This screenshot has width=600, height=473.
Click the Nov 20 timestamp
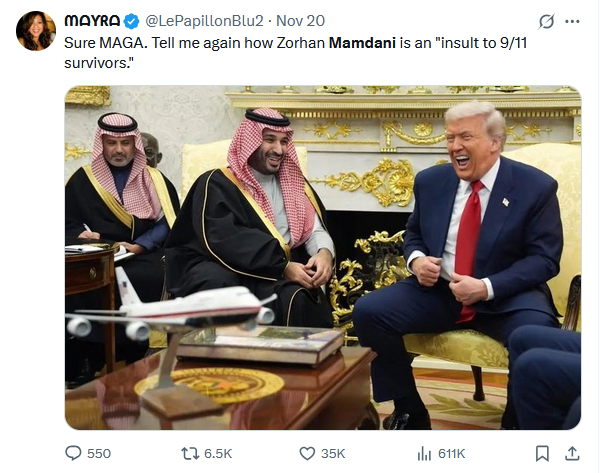(300, 21)
